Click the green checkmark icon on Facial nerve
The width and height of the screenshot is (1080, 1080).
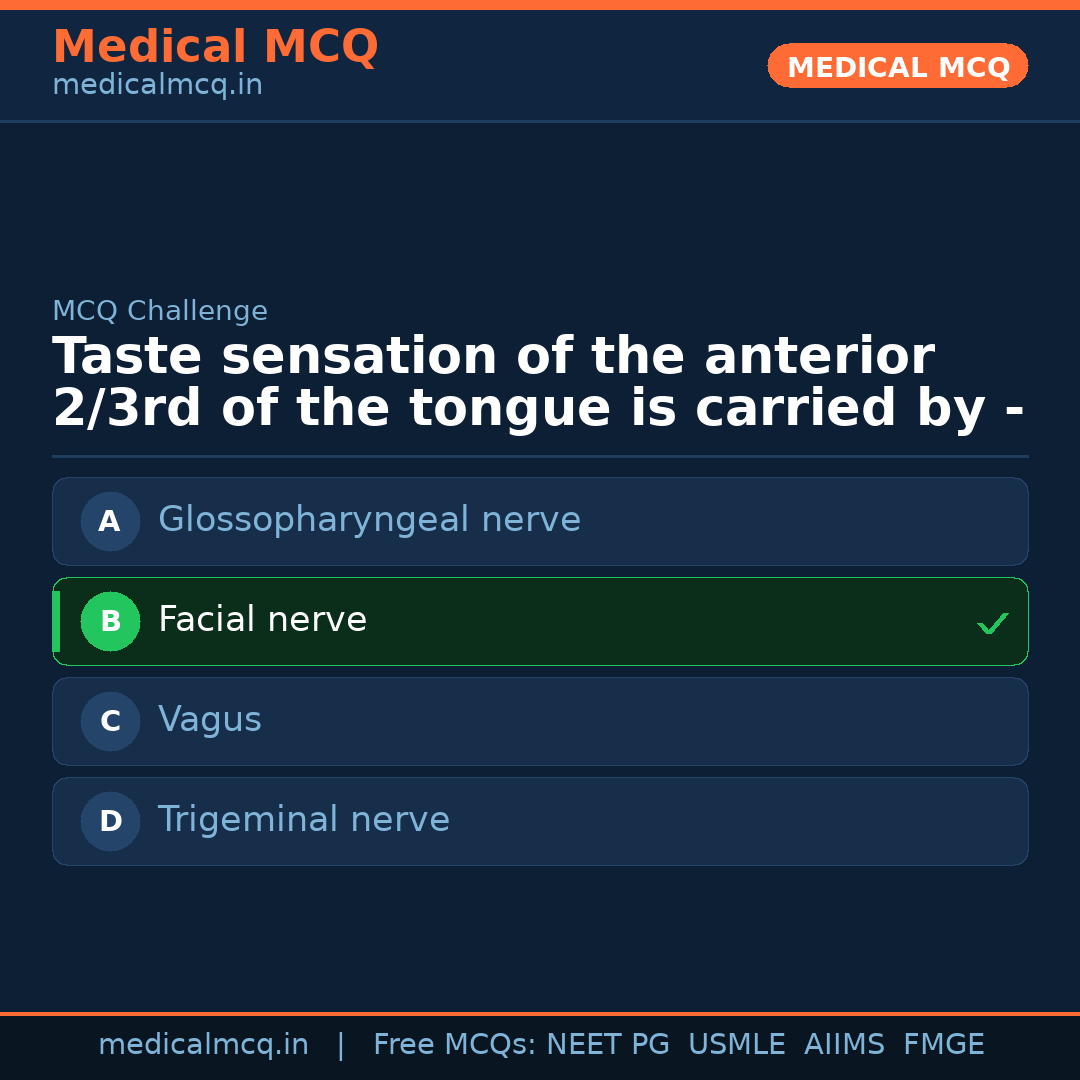(x=992, y=623)
